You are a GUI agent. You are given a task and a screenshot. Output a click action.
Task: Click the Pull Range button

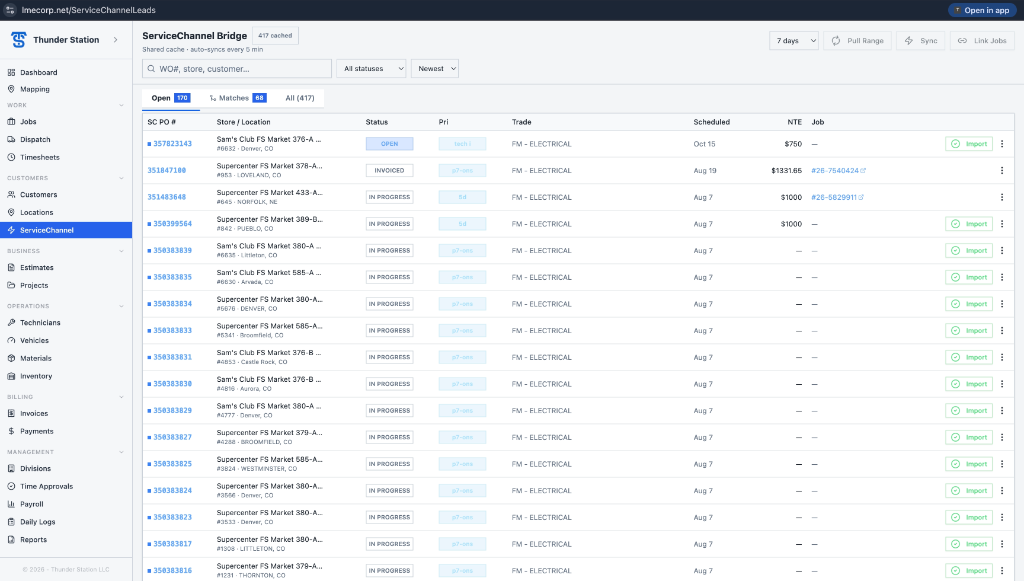(857, 40)
